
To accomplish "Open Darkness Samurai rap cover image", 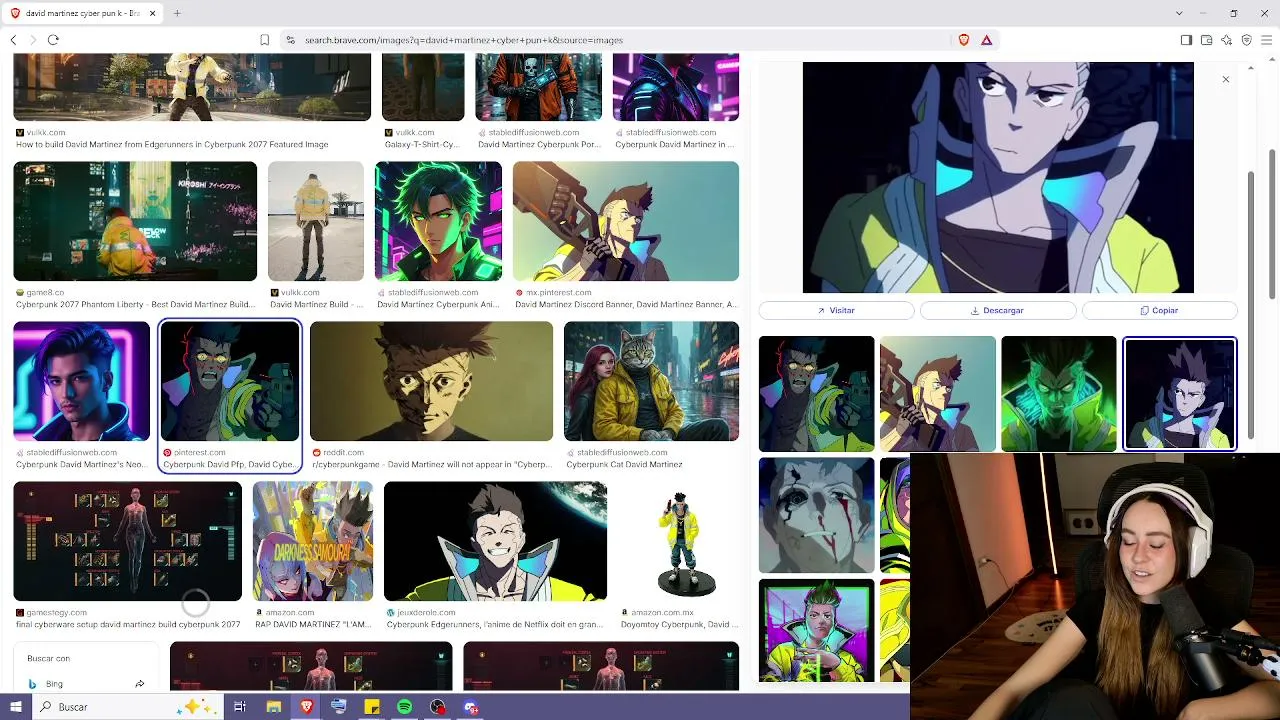I will [x=313, y=541].
